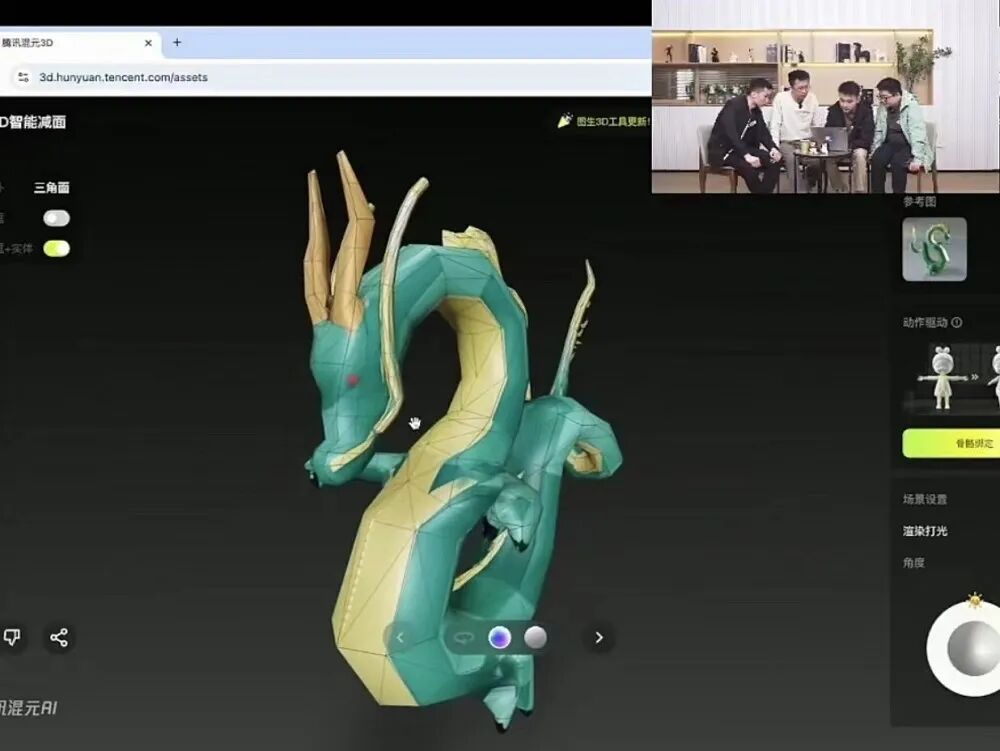Share the 3D dragon model
This screenshot has width=1000, height=751.
click(x=59, y=638)
